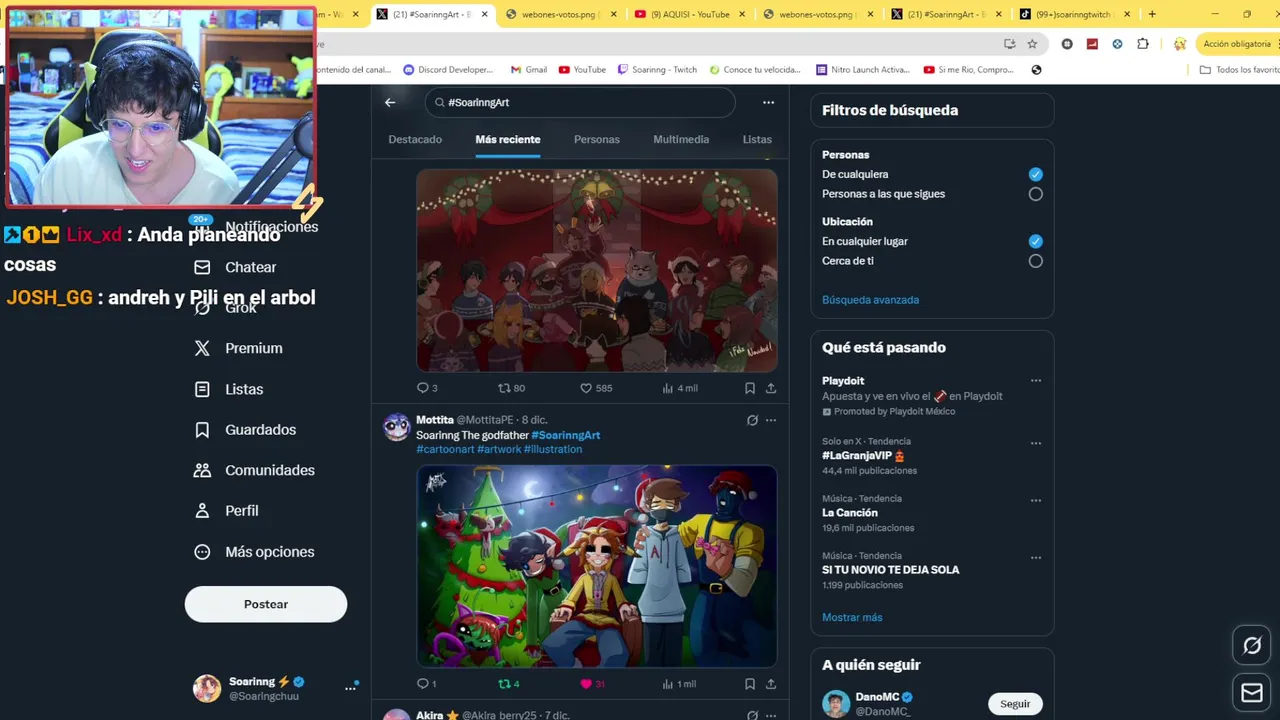Select 'De cualquiera' people filter
This screenshot has width=1280, height=720.
pos(1036,174)
